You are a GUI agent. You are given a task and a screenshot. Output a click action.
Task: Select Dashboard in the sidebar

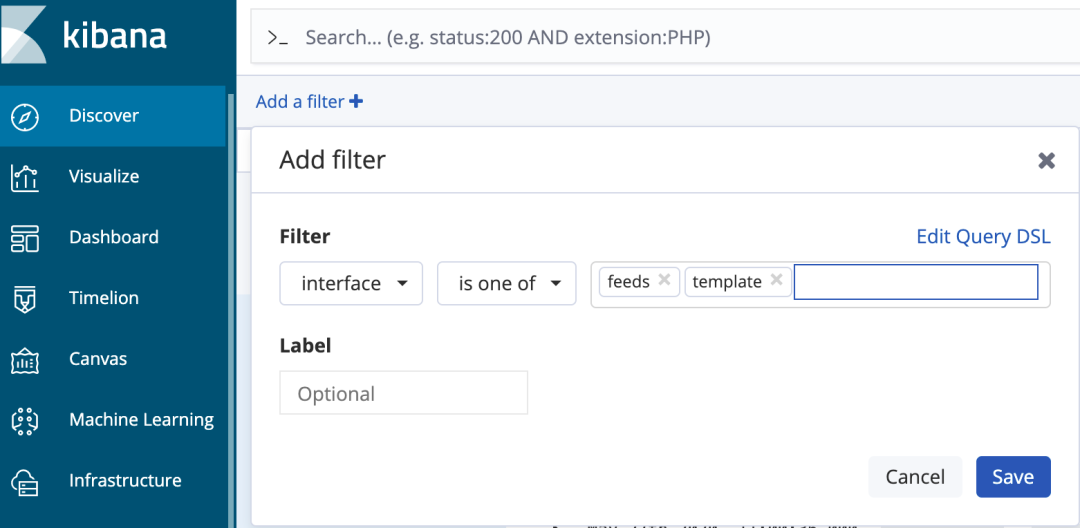[x=114, y=237]
